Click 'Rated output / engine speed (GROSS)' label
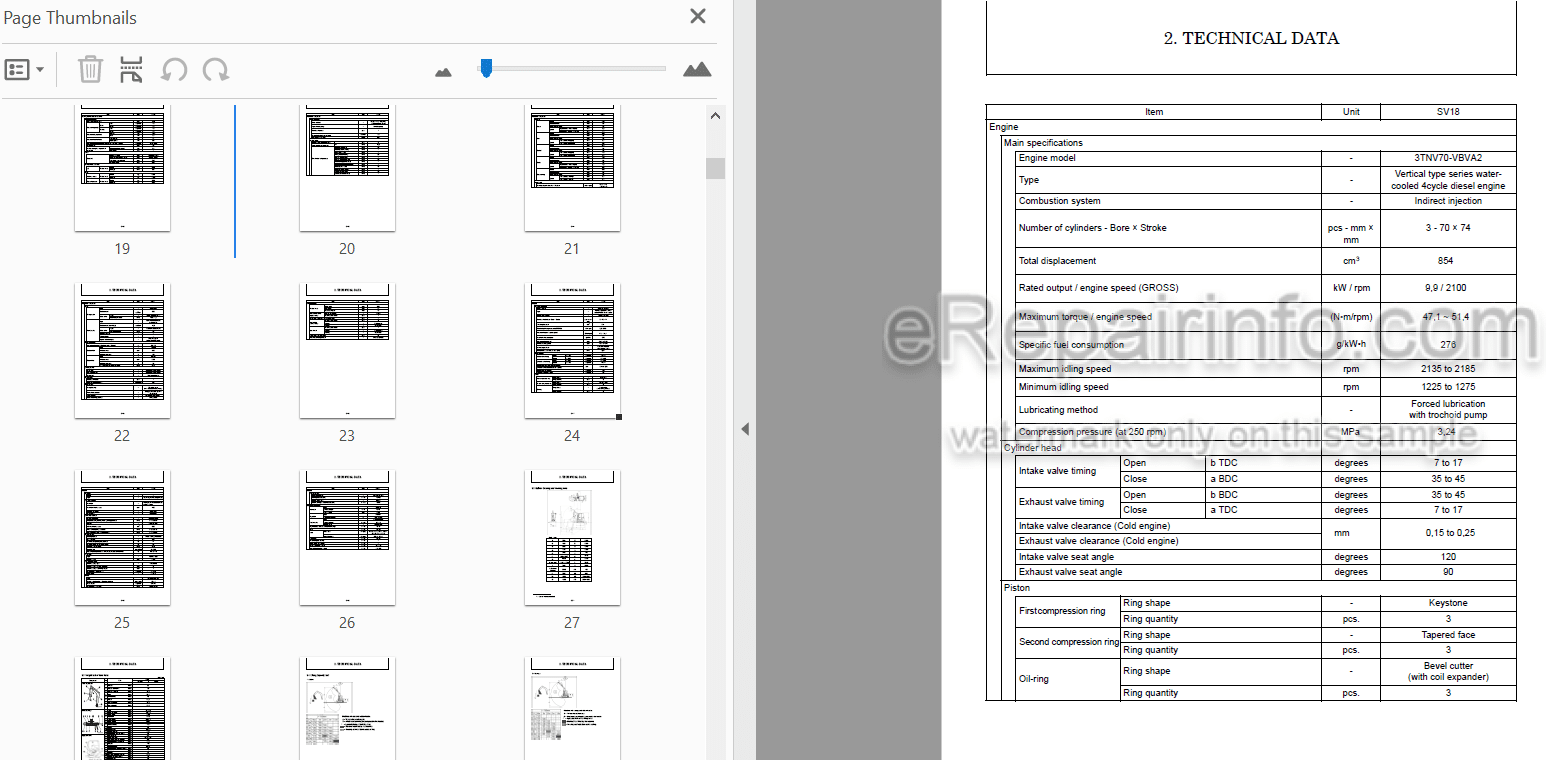 tap(1098, 288)
